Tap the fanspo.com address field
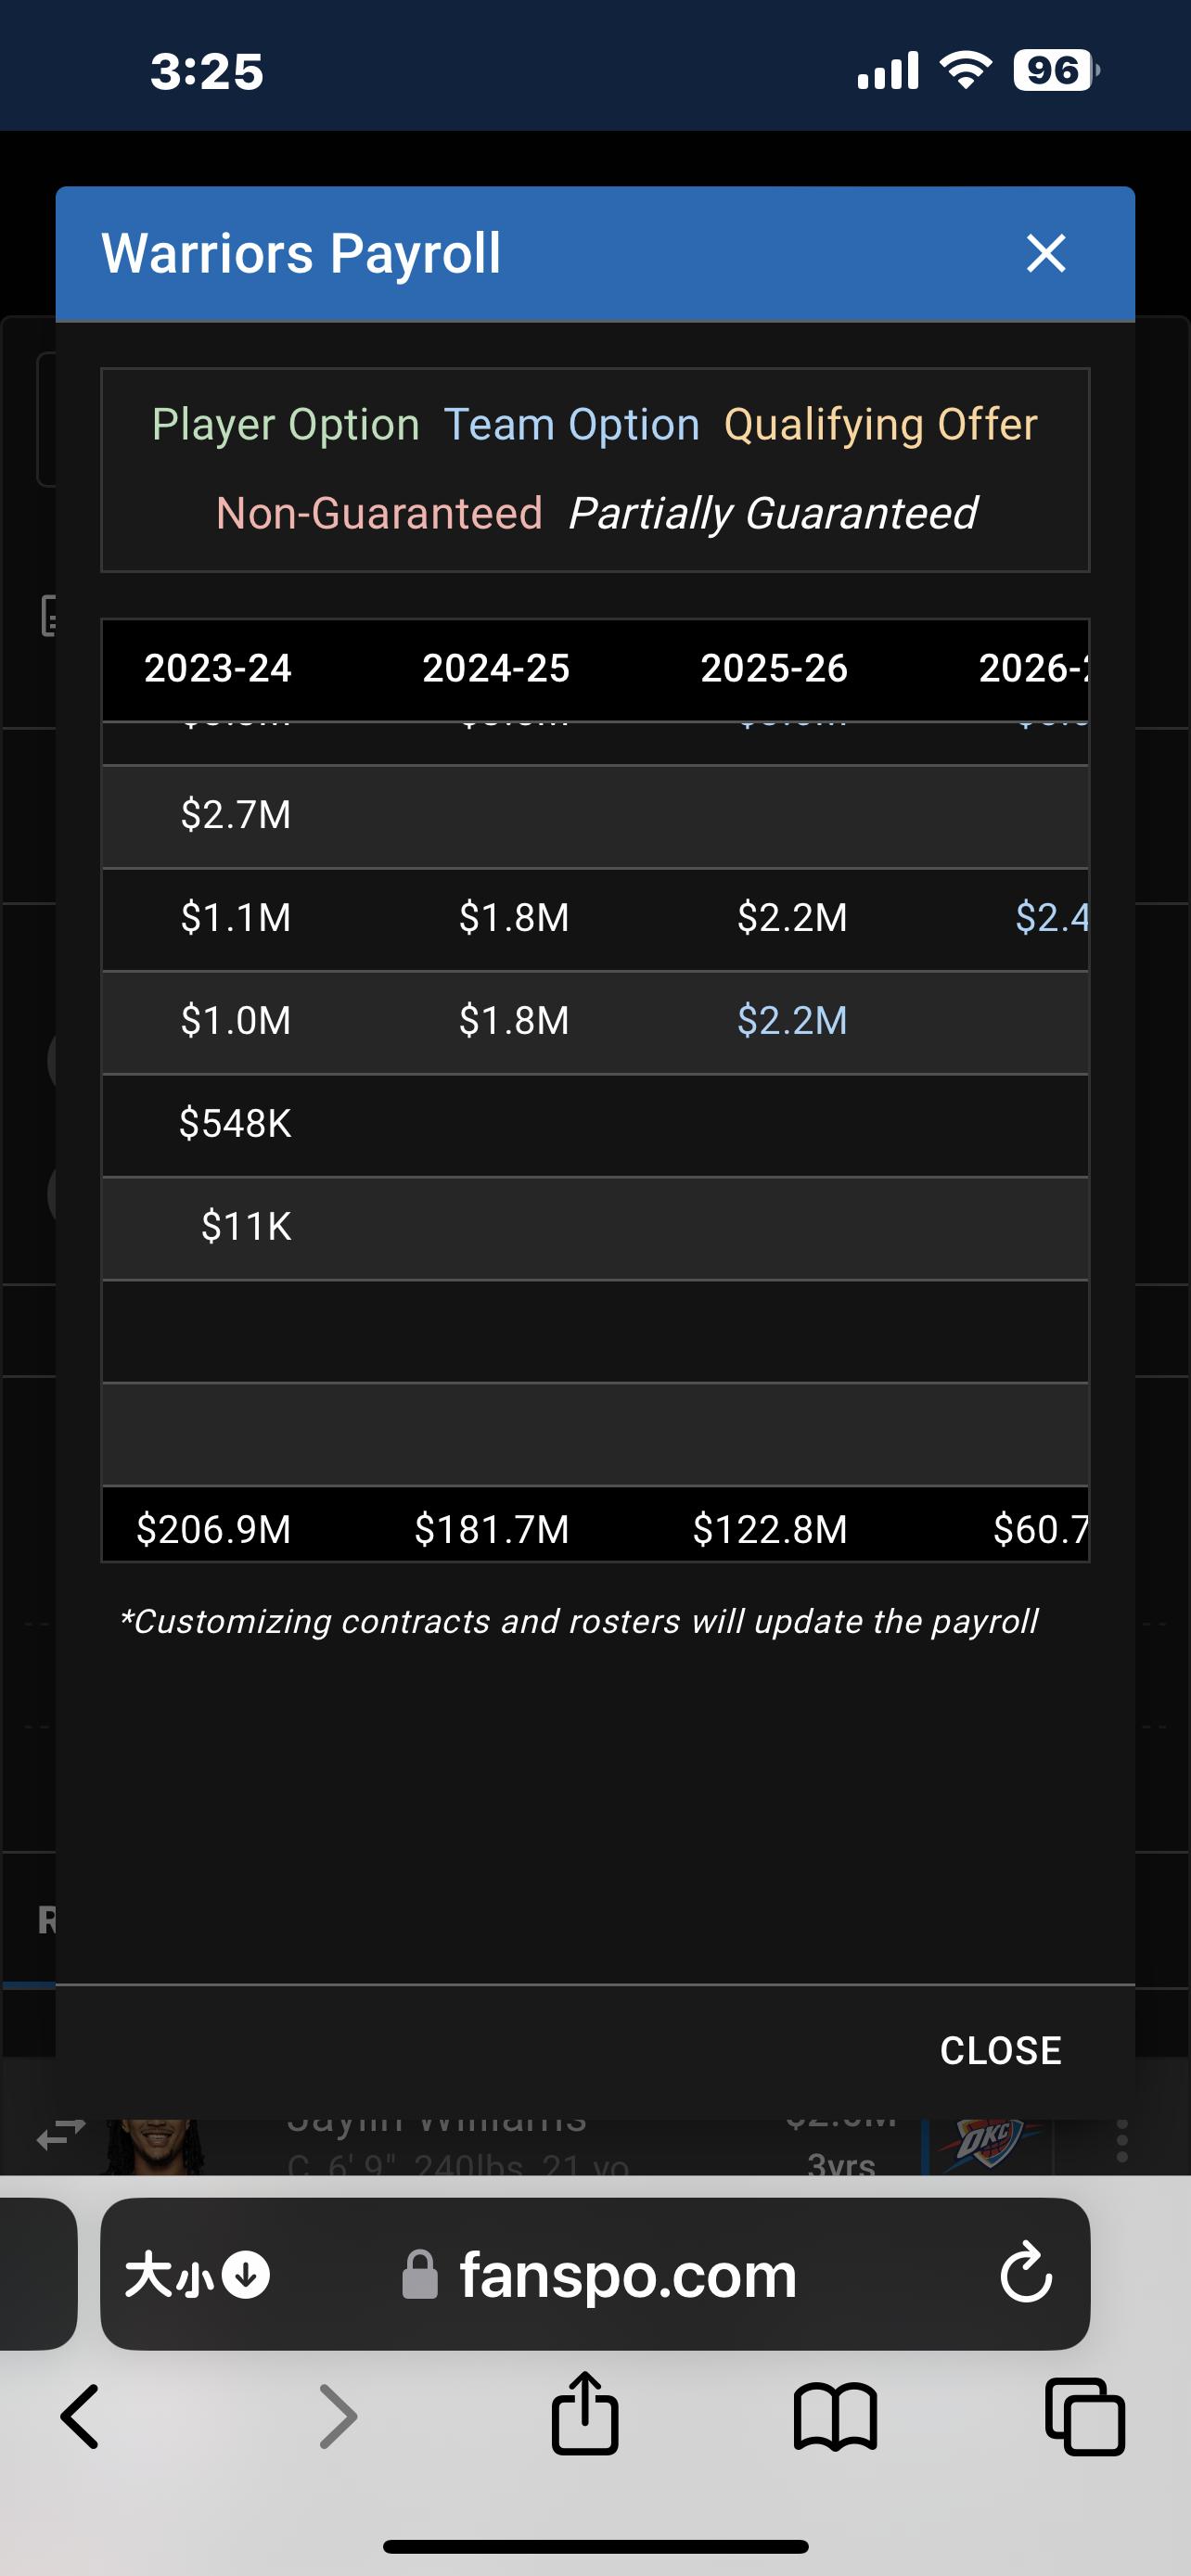Image resolution: width=1191 pixels, height=2576 pixels. click(600, 2275)
